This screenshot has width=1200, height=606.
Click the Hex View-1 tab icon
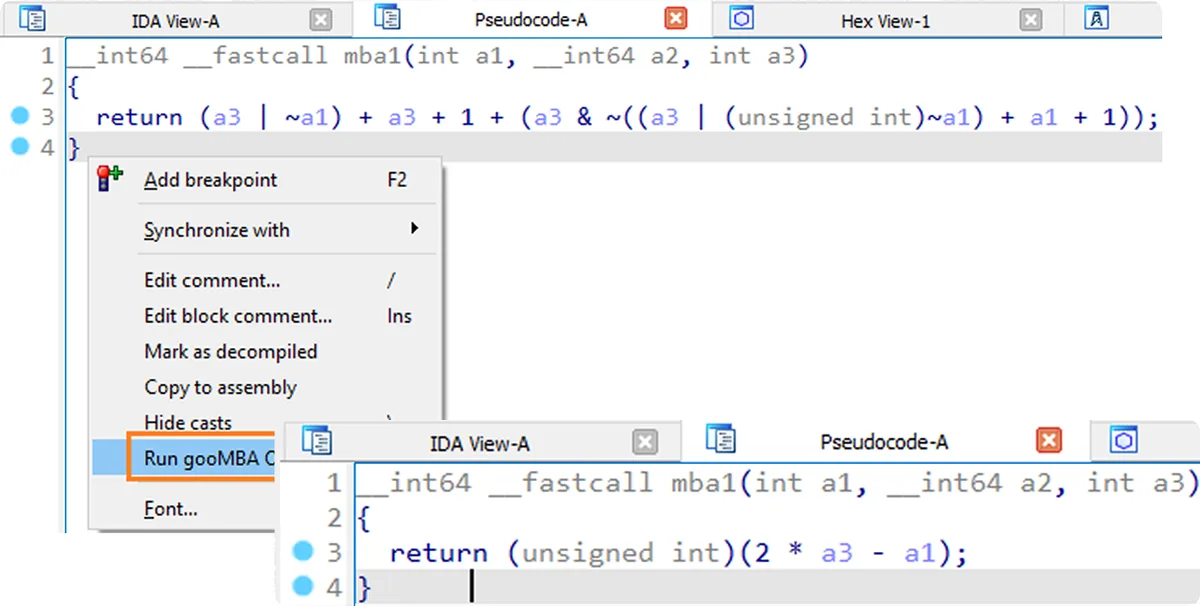point(741,17)
